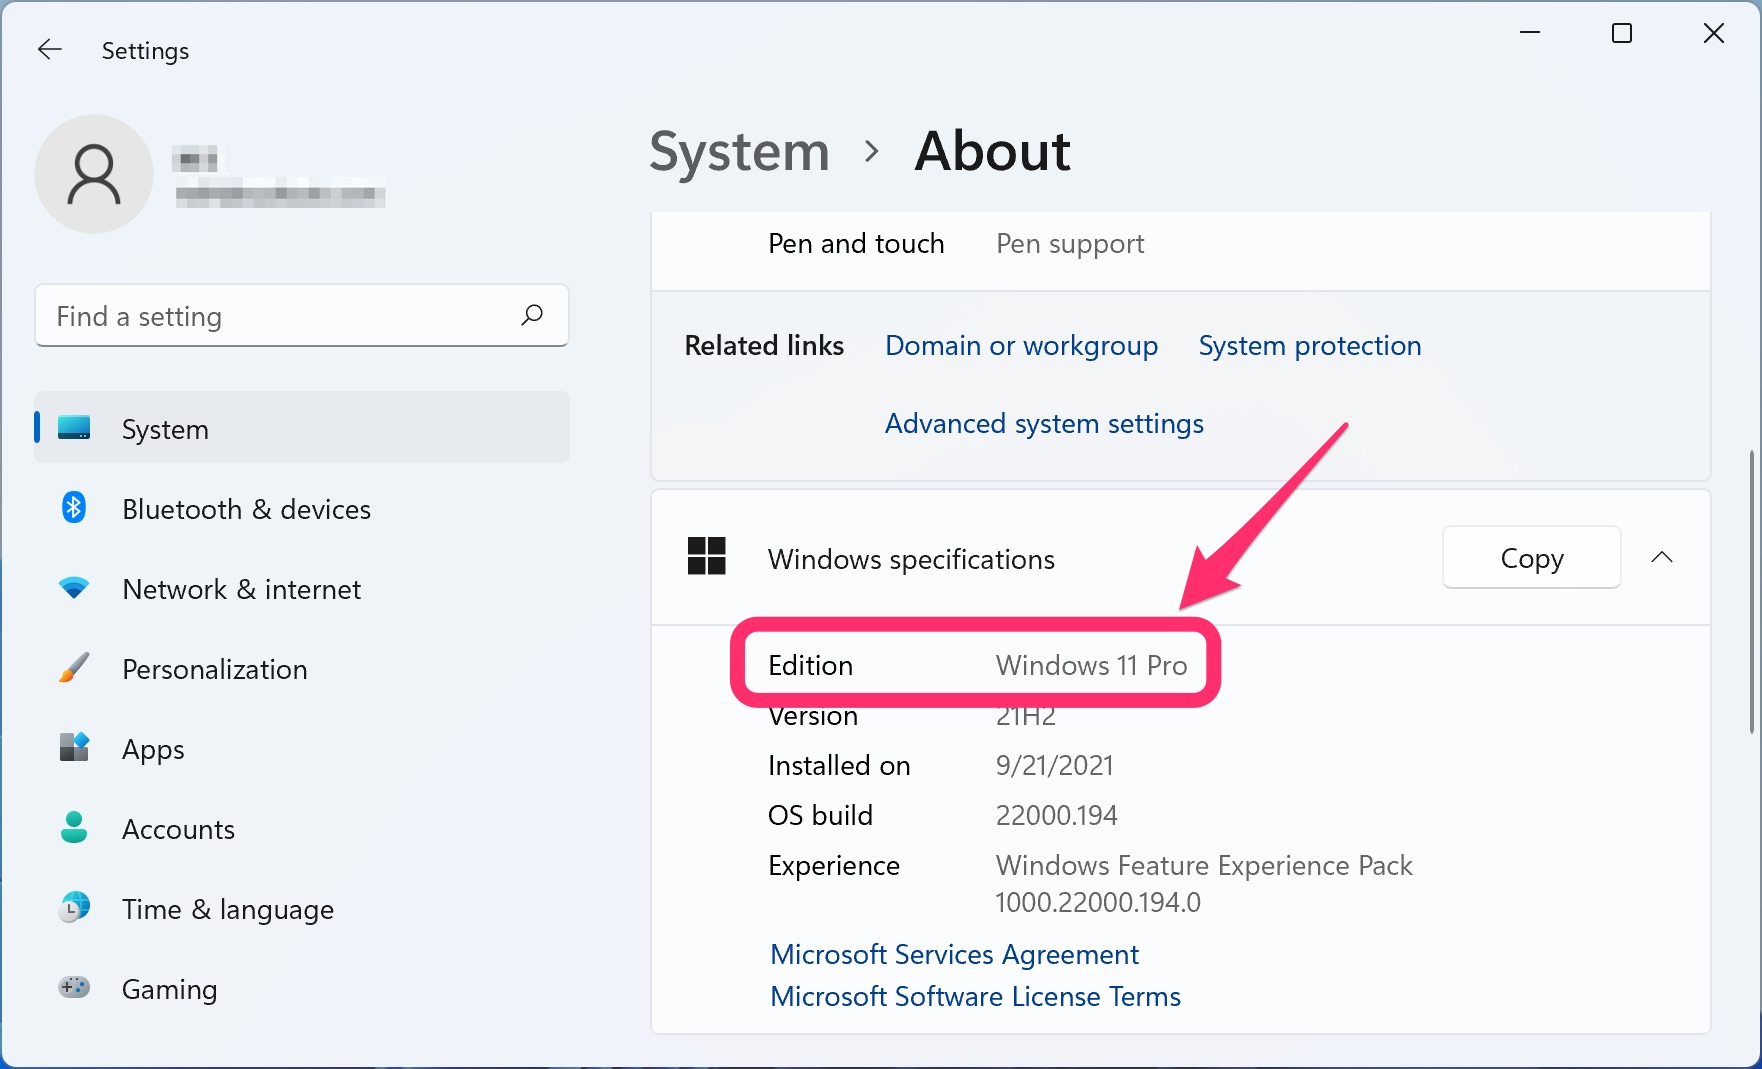The width and height of the screenshot is (1762, 1069).
Task: Go to Gaming settings
Action: click(x=302, y=988)
